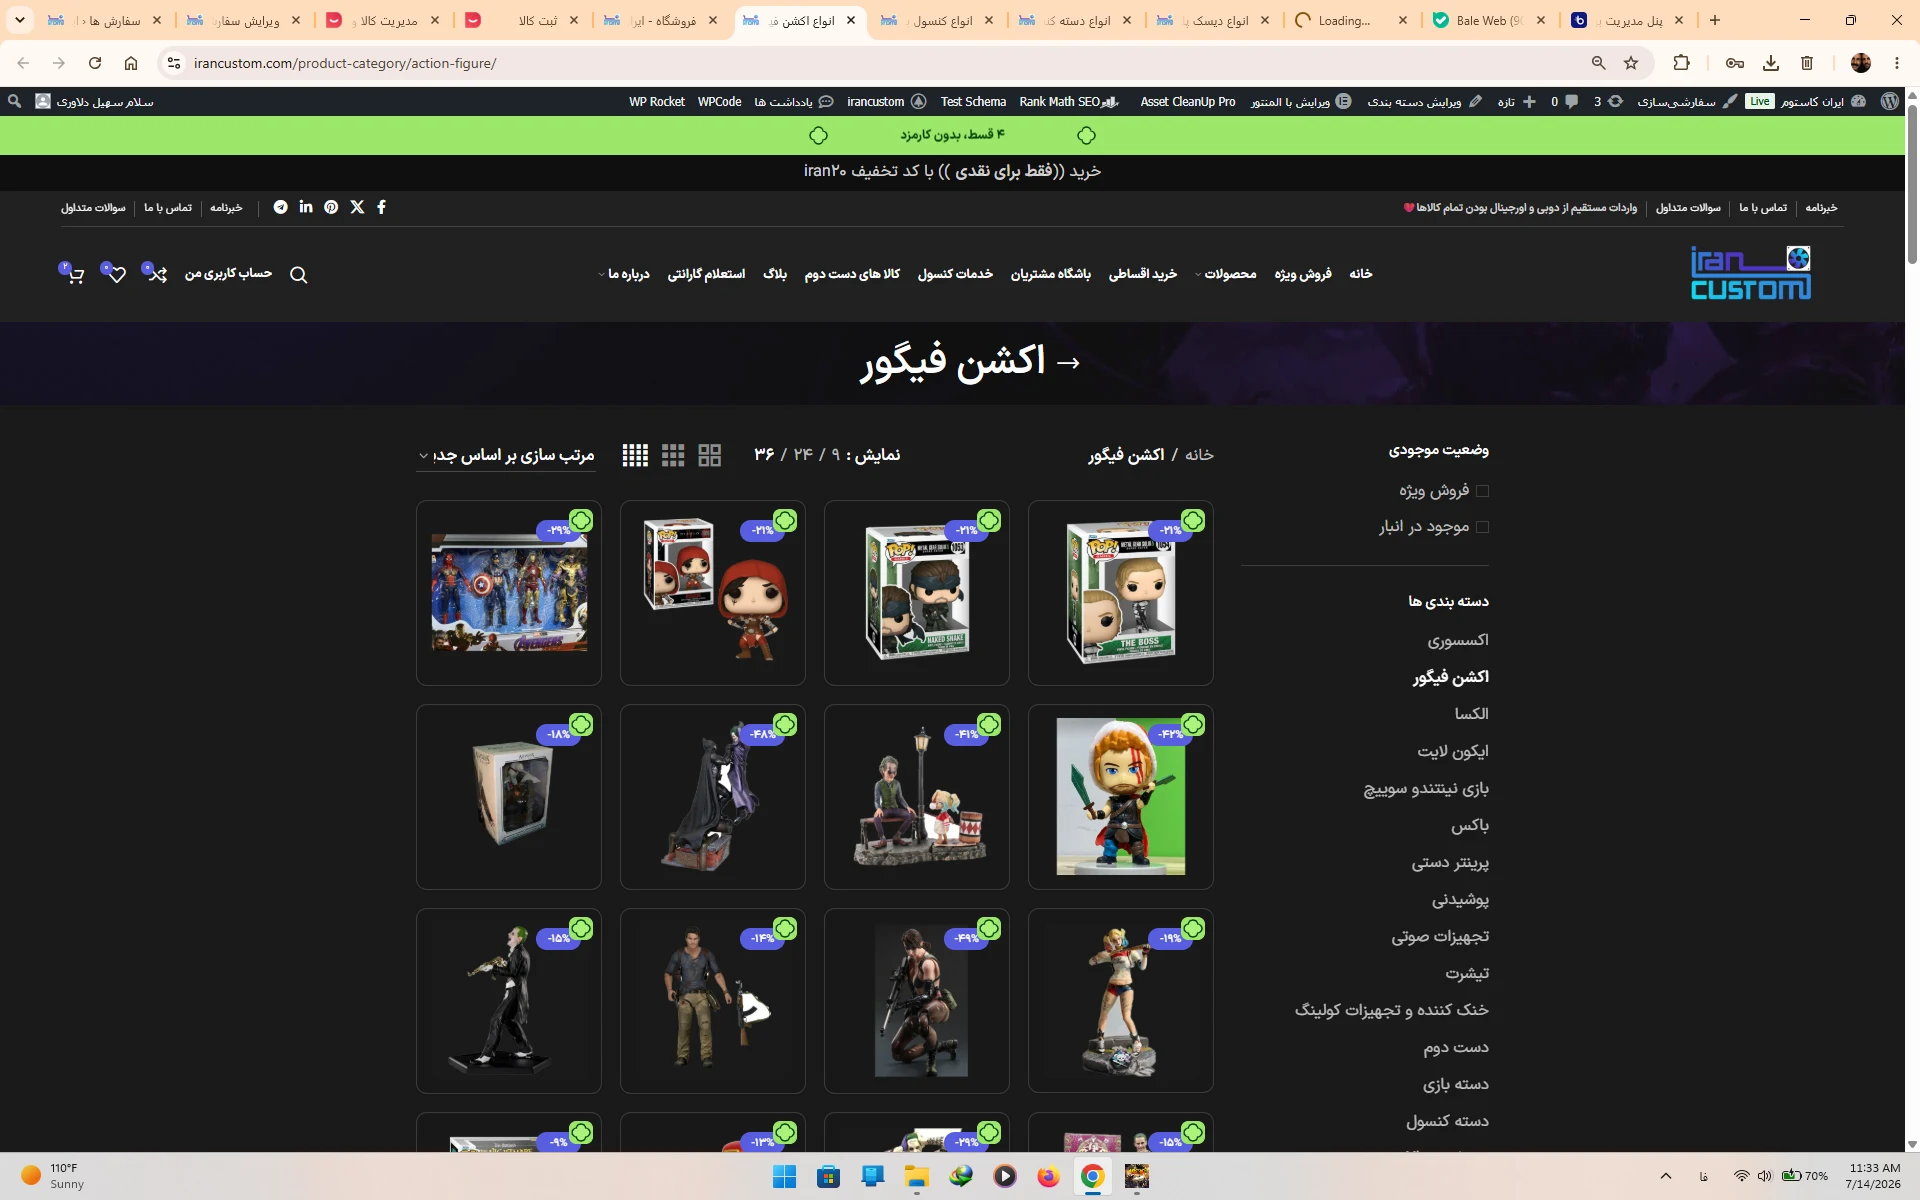Viewport: 1920px width, 1200px height.
Task: Open the compare shuffle icon
Action: tap(156, 274)
